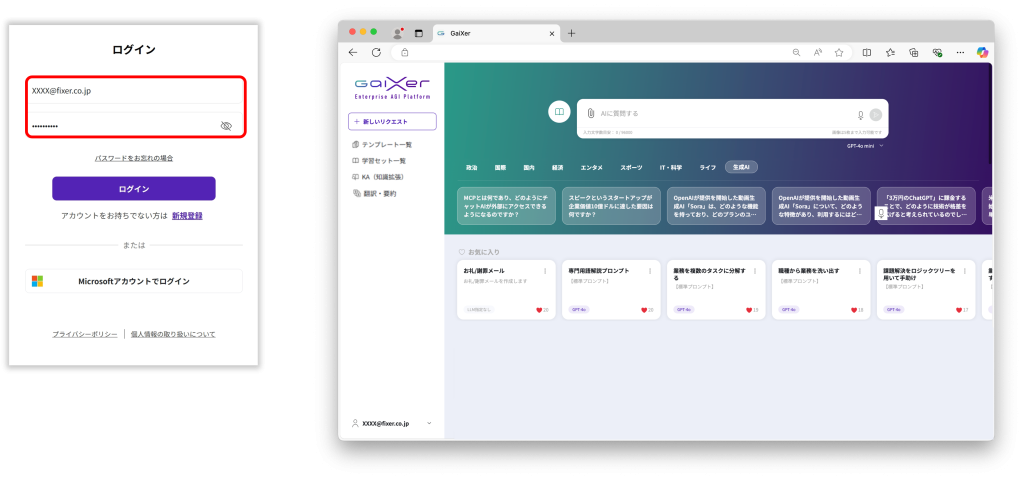The width and height of the screenshot is (1024, 480).
Task: Select the IT・科学 news tab
Action: [671, 167]
